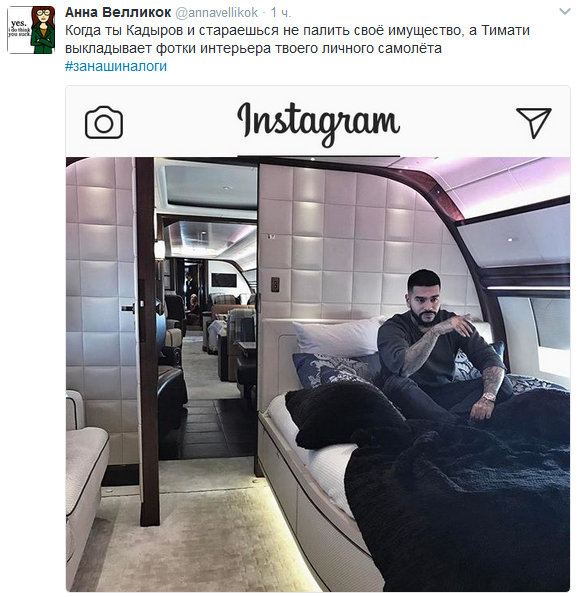Click the ceiling spotlight above the bed
The width and height of the screenshot is (579, 597).
click(x=510, y=239)
